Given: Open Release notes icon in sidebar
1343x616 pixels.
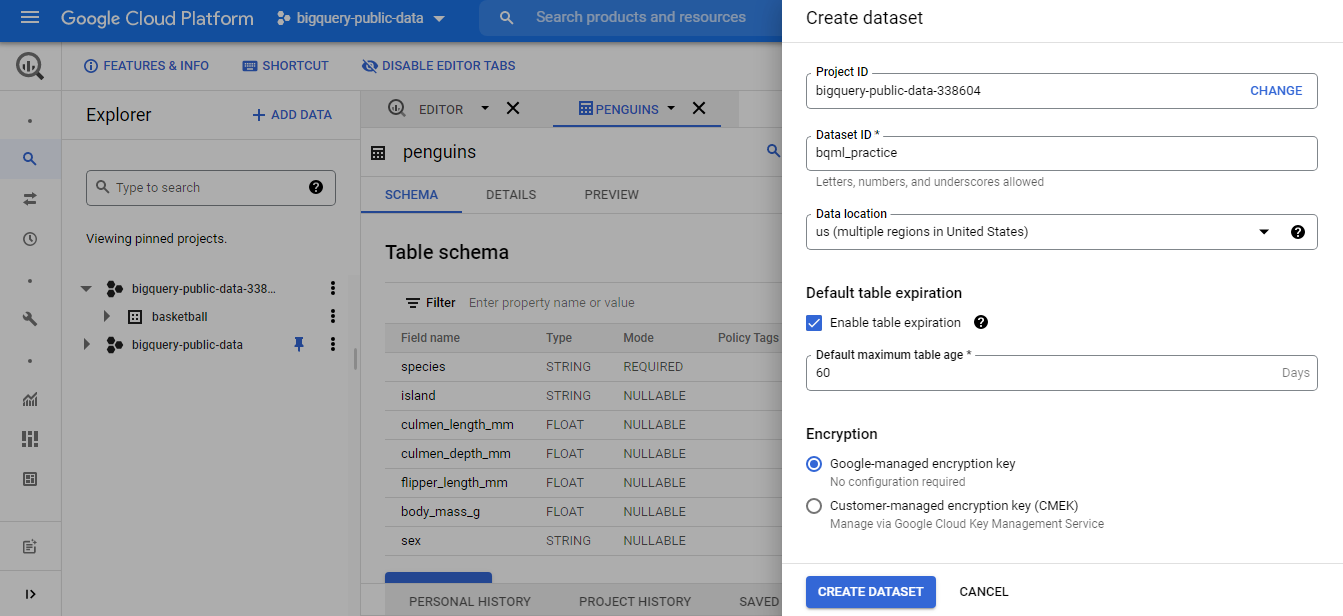Looking at the screenshot, I should (30, 547).
